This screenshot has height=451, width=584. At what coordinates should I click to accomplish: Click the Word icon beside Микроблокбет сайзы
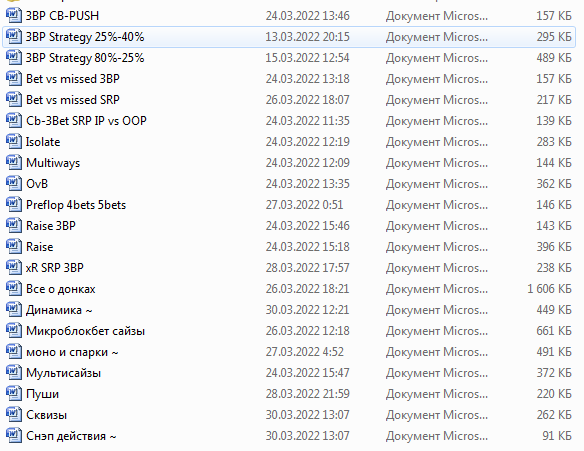[x=13, y=331]
